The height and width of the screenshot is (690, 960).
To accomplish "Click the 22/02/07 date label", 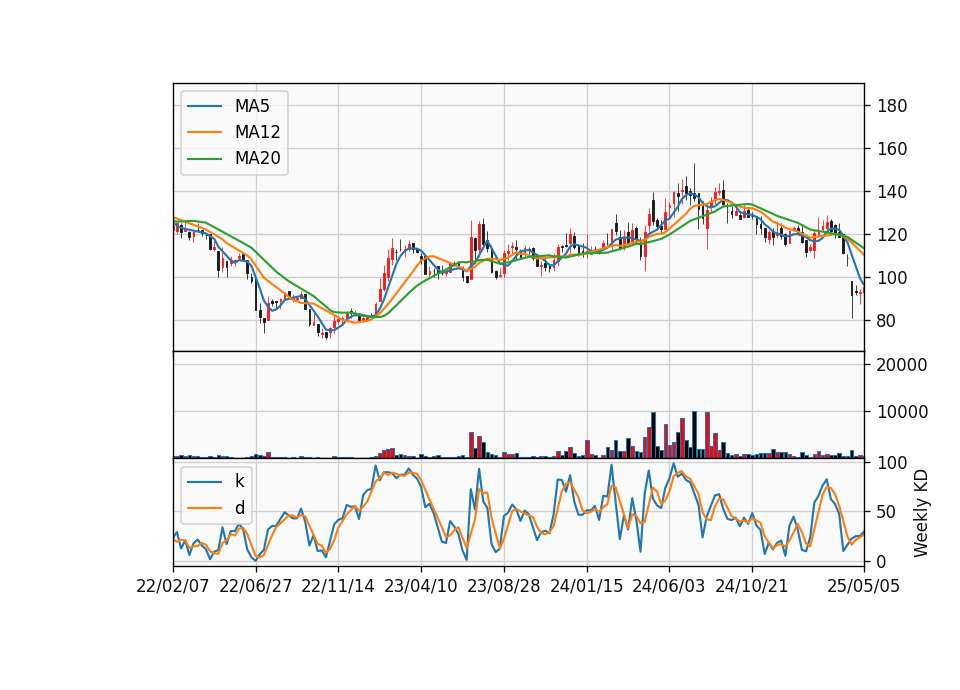I will tap(173, 586).
